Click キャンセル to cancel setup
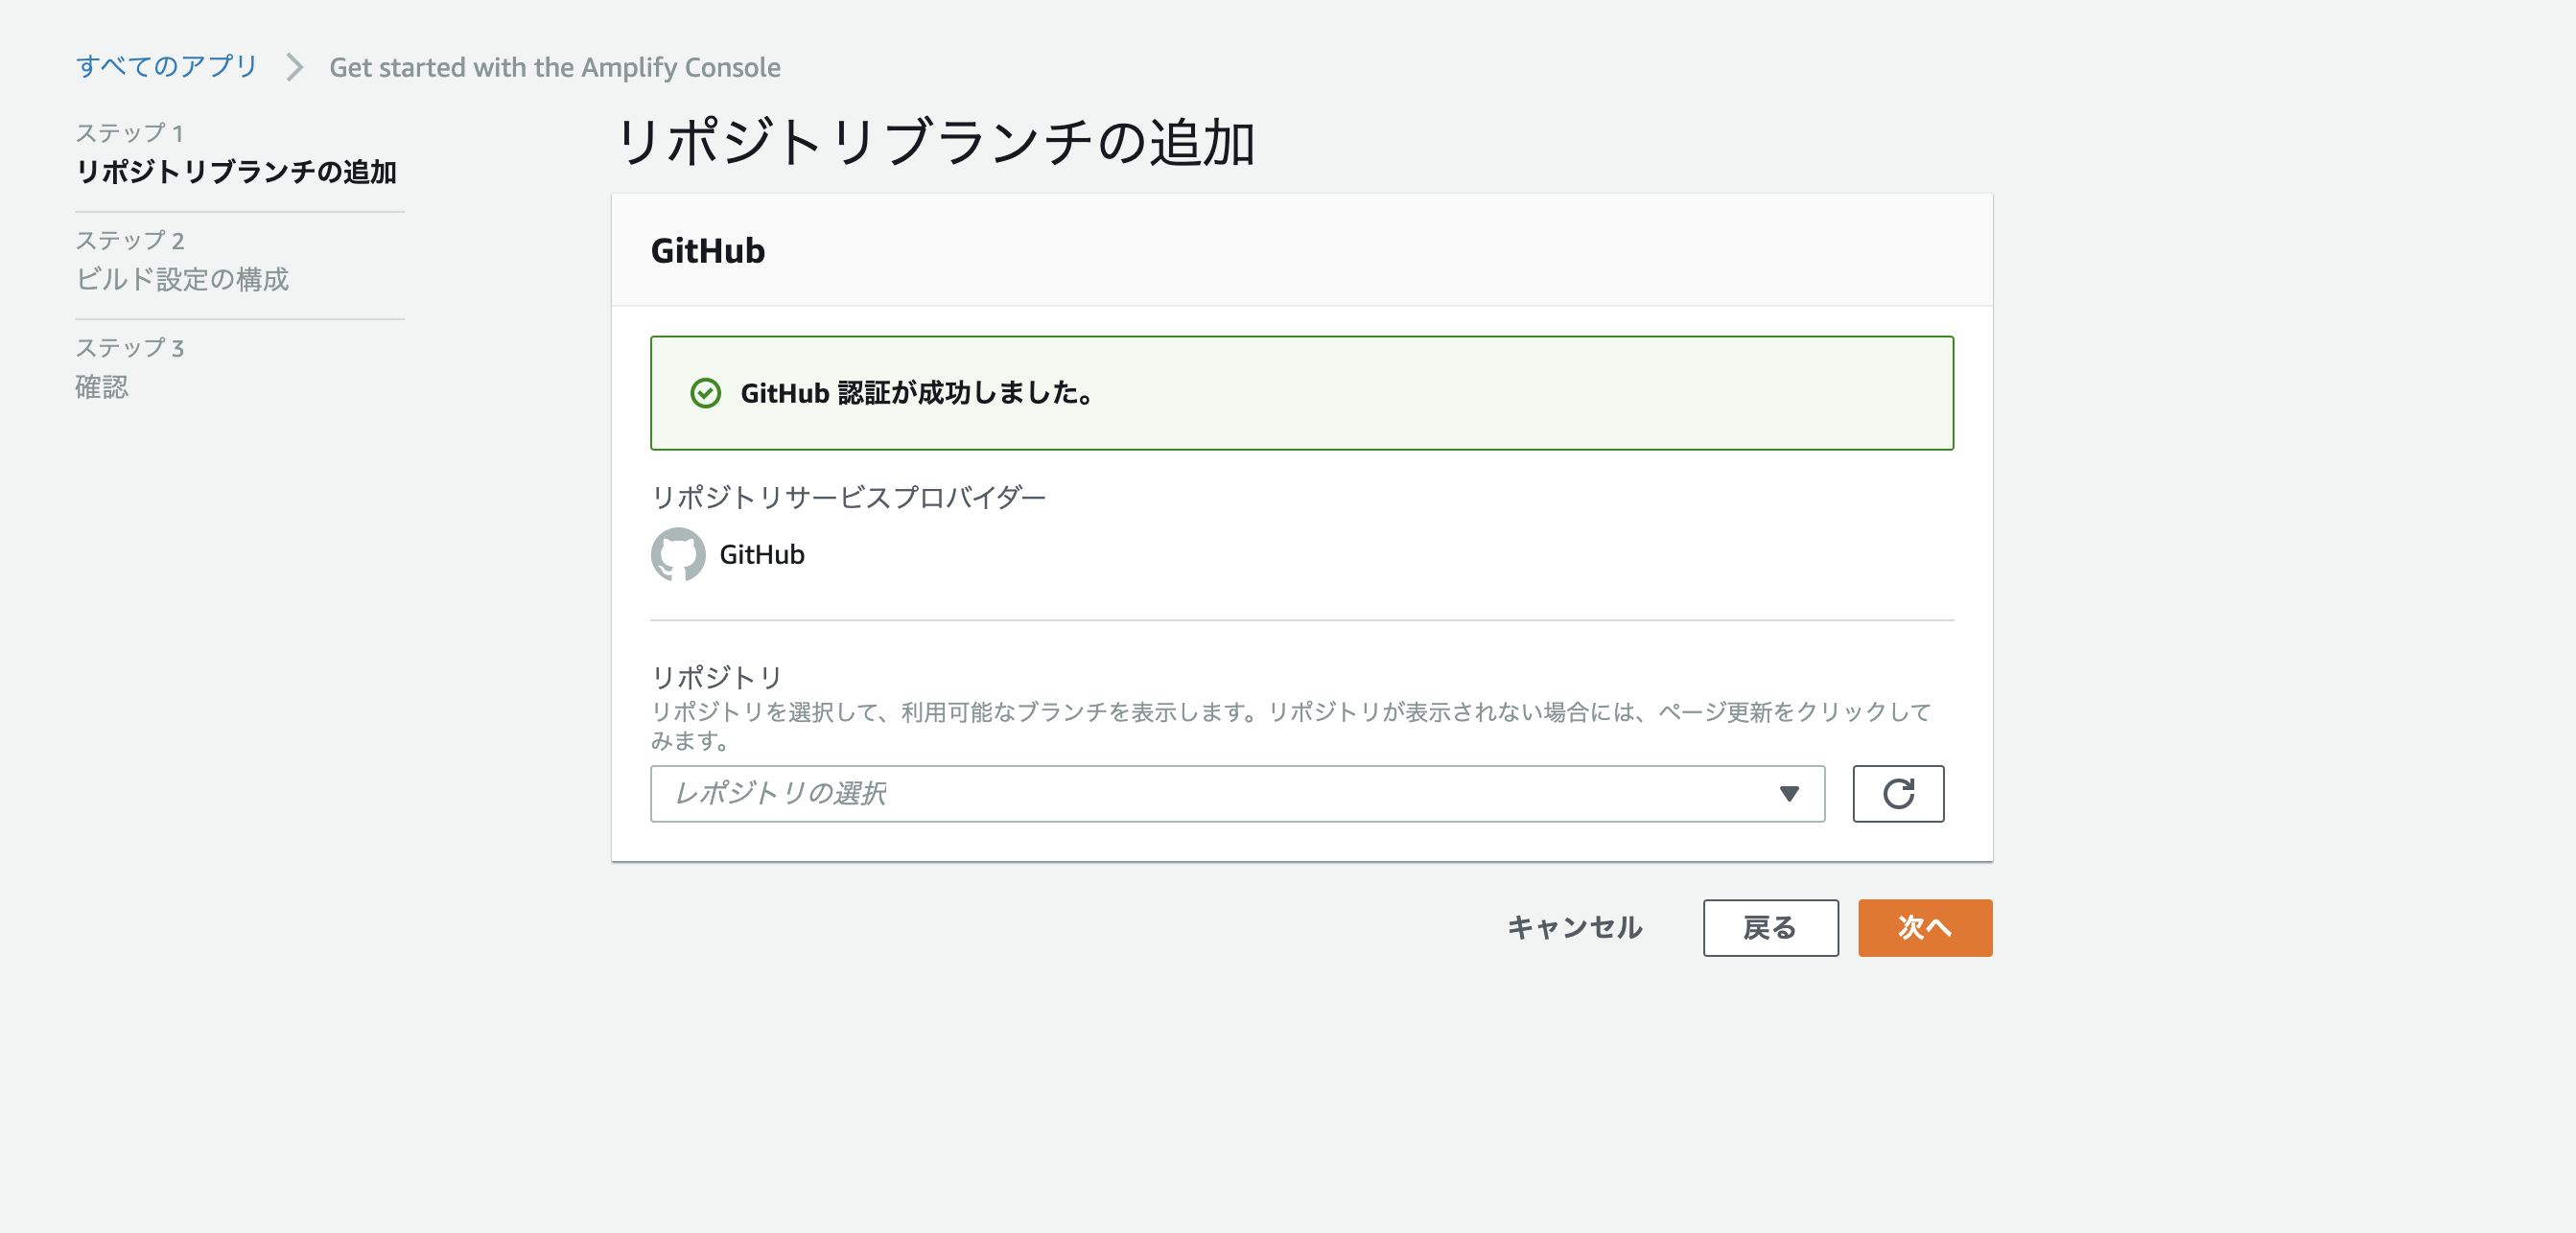 (1574, 927)
